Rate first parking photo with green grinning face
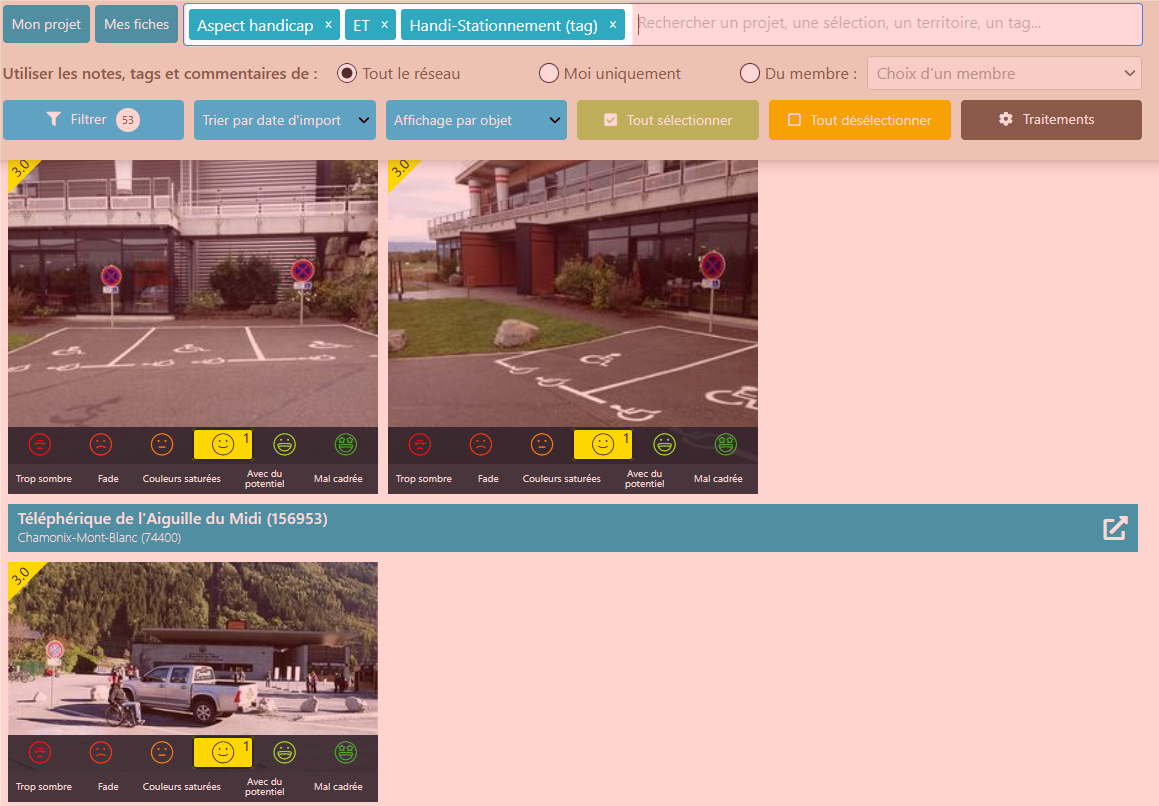This screenshot has height=806, width=1159. tap(285, 444)
